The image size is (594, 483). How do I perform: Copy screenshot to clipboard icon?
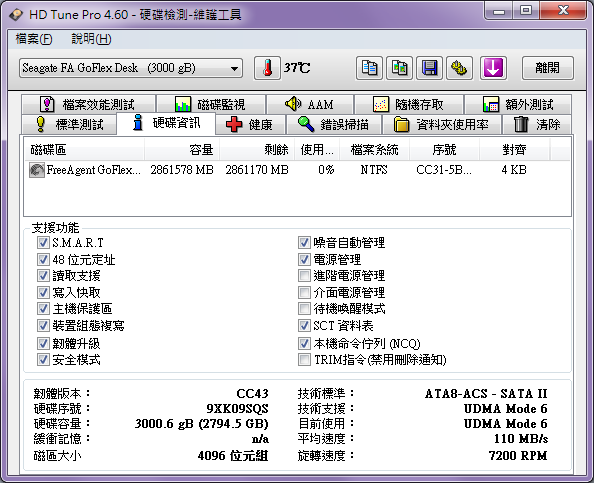(399, 68)
